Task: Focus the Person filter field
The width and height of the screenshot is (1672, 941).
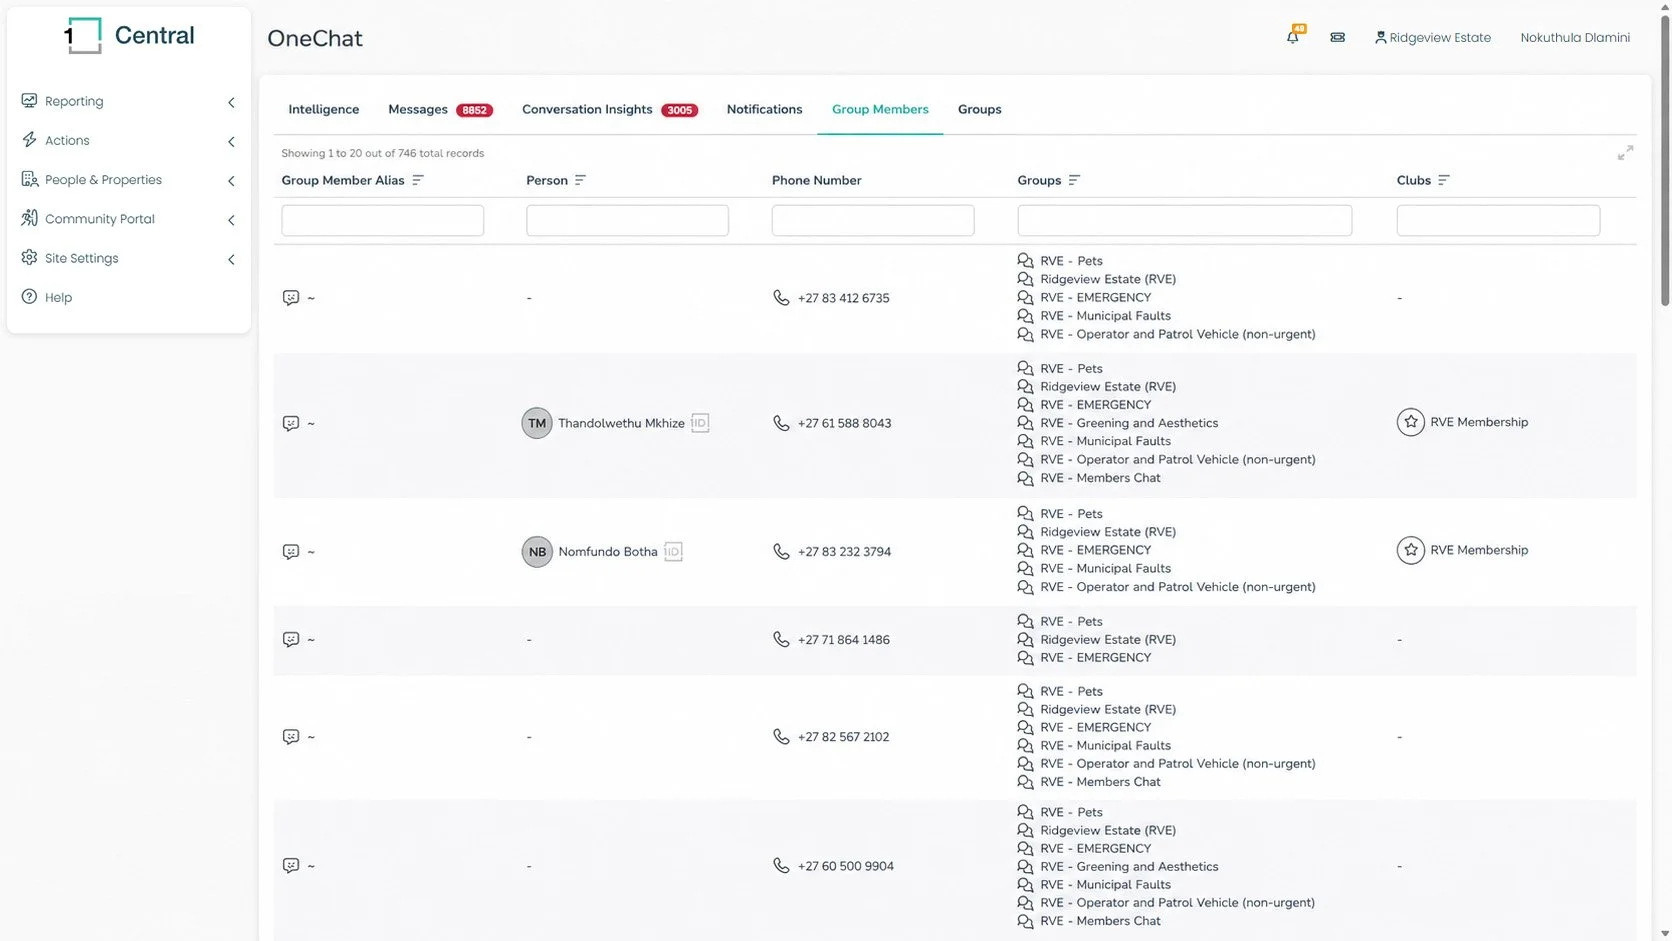Action: pyautogui.click(x=627, y=220)
